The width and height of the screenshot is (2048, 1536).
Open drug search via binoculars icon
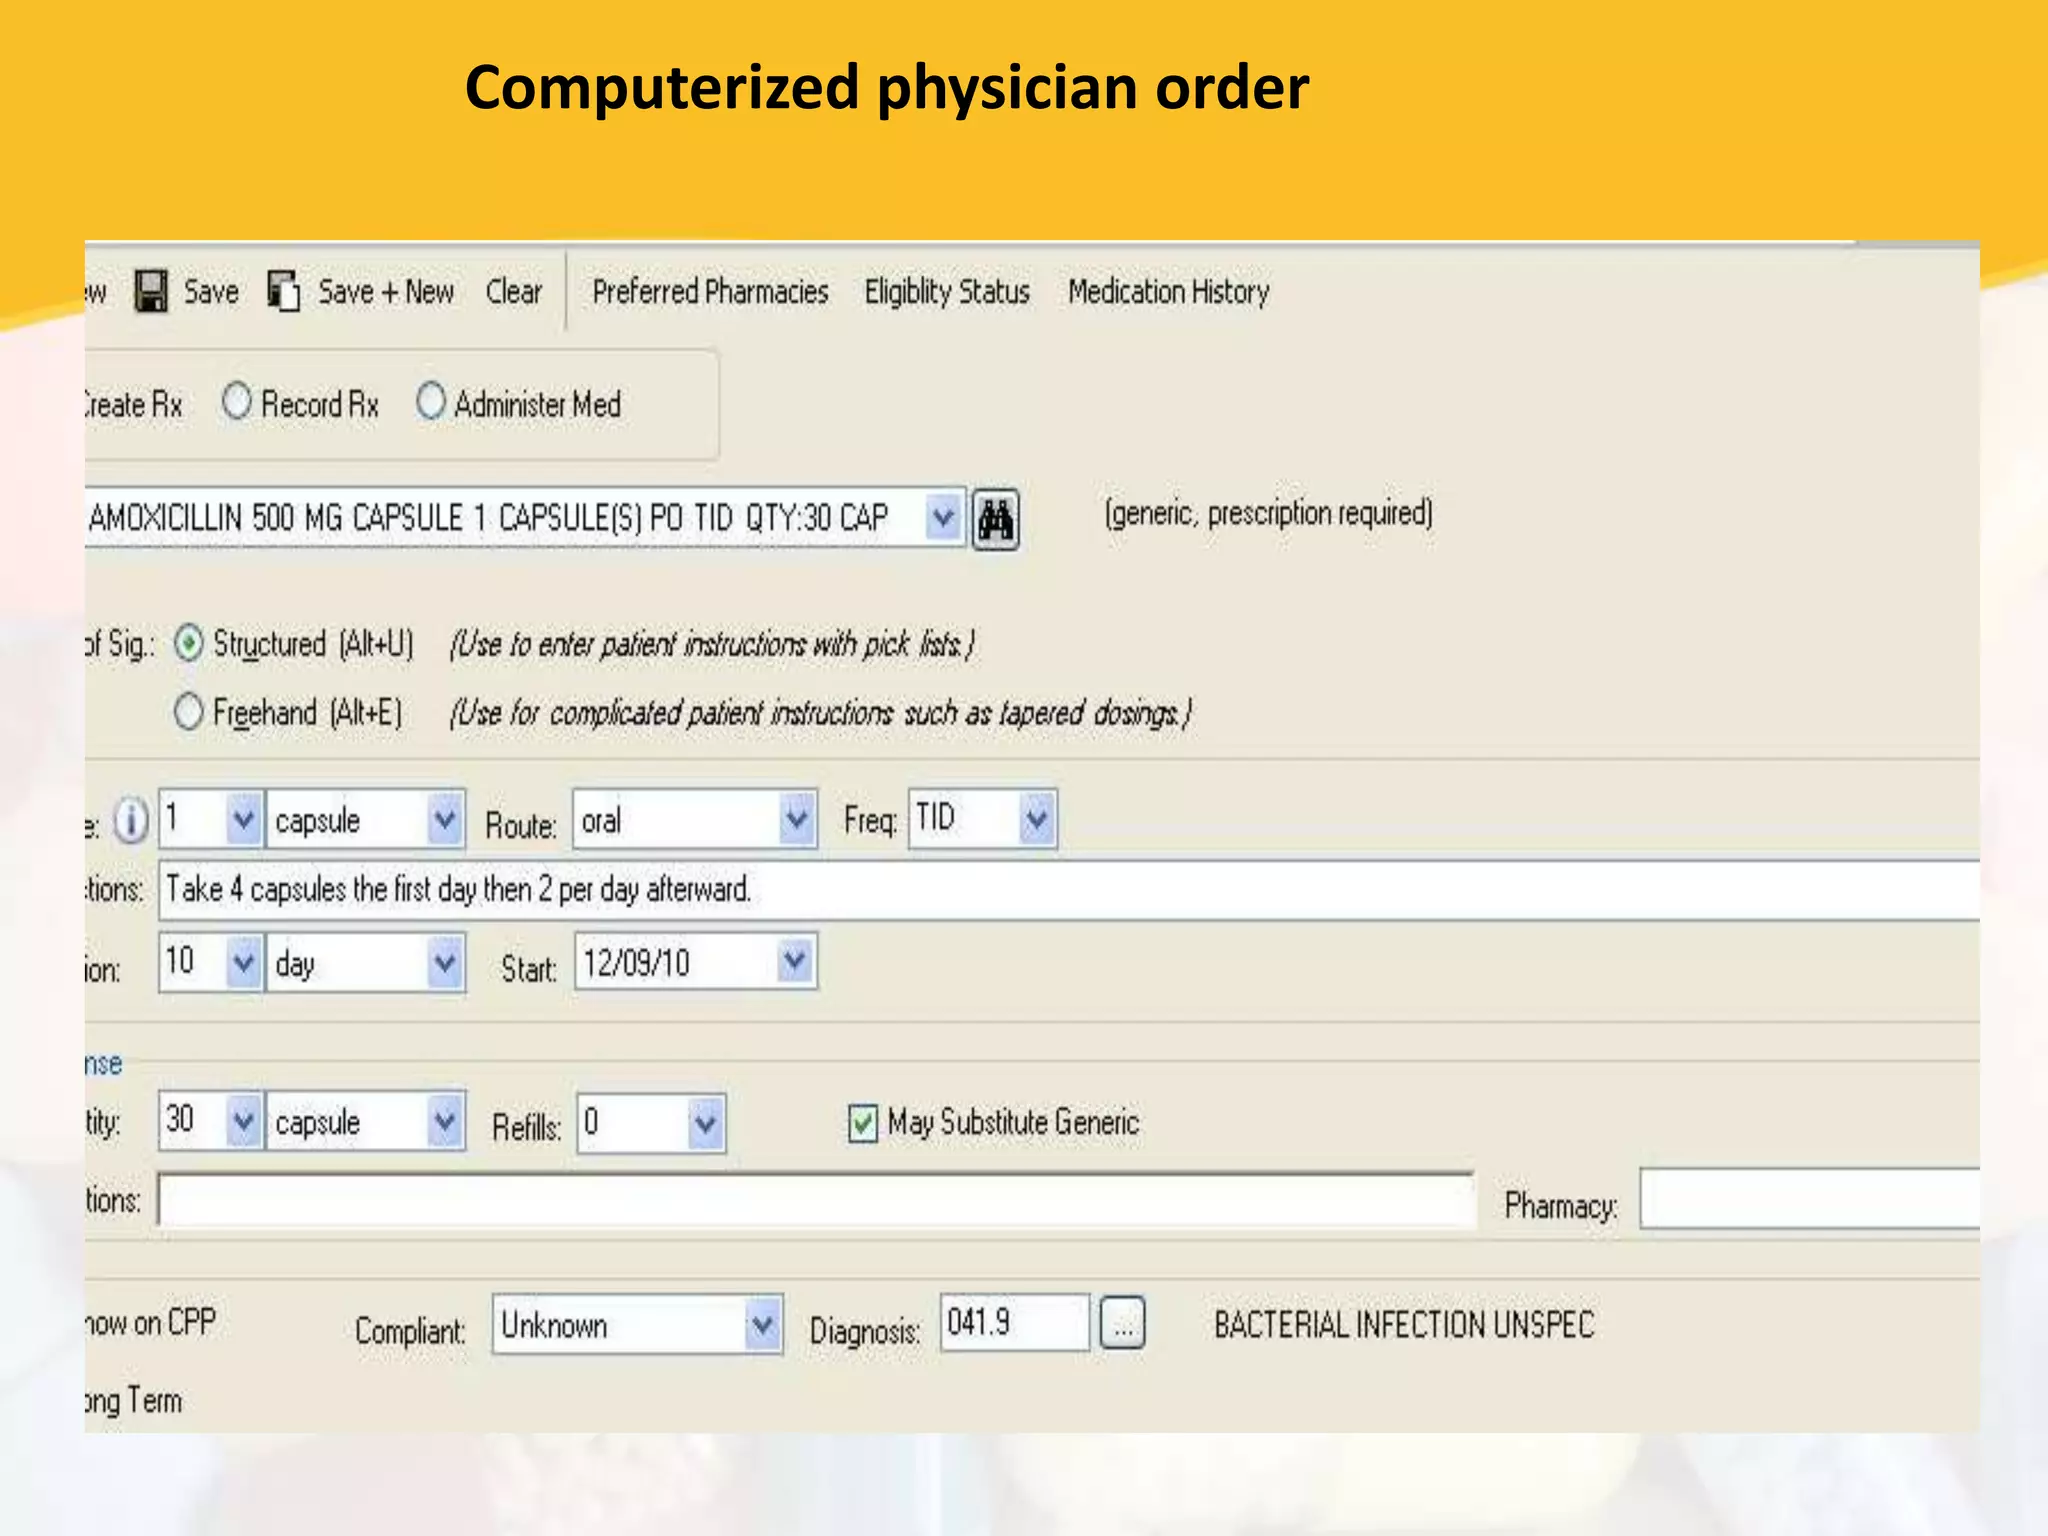[x=996, y=519]
